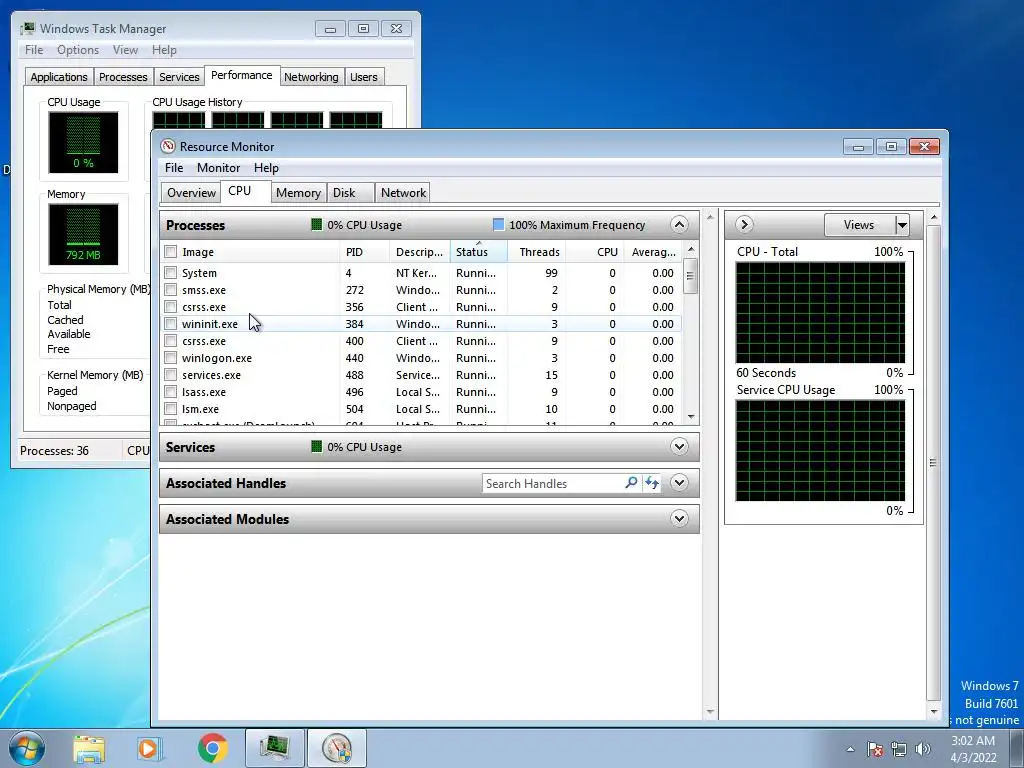The width and height of the screenshot is (1024, 768).
Task: Switch to Overview tab in Resource Monitor
Action: coord(191,193)
